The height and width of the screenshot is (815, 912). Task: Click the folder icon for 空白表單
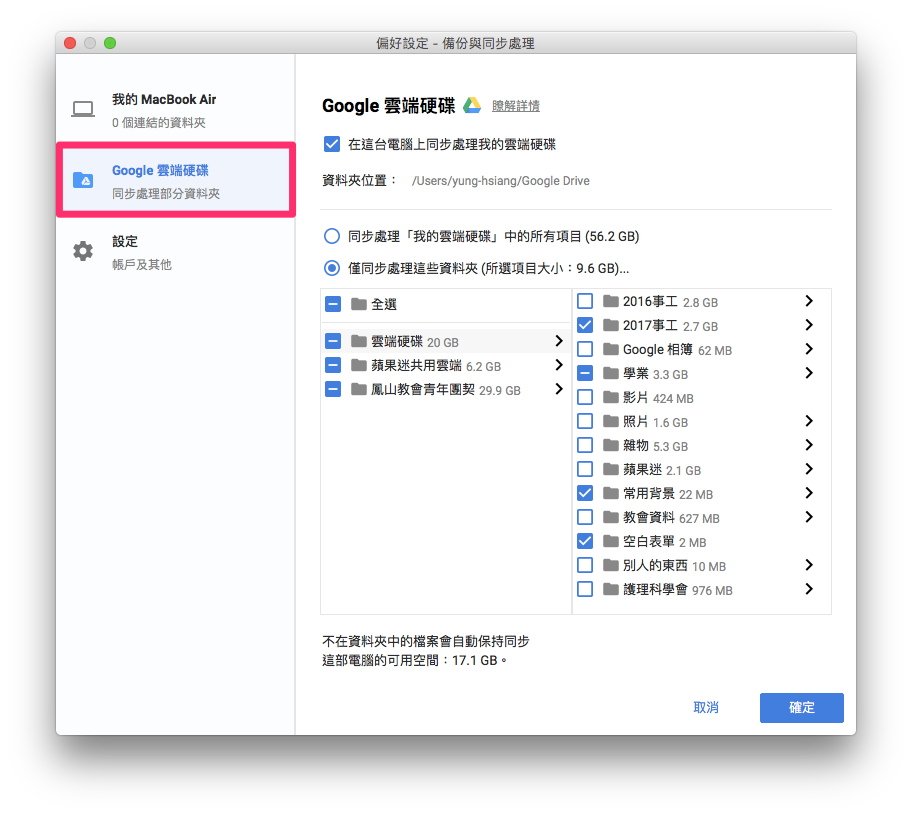(x=611, y=542)
